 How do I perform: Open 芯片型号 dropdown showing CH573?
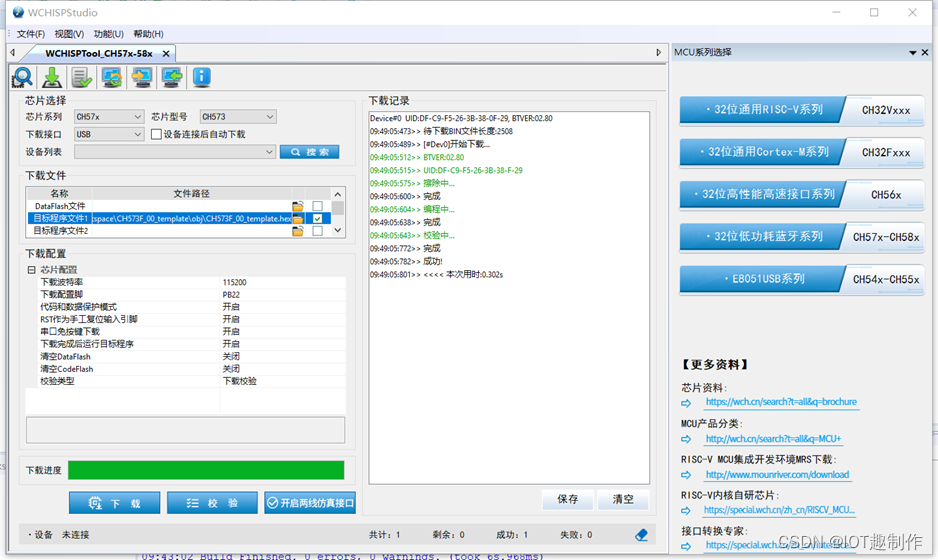tap(237, 117)
